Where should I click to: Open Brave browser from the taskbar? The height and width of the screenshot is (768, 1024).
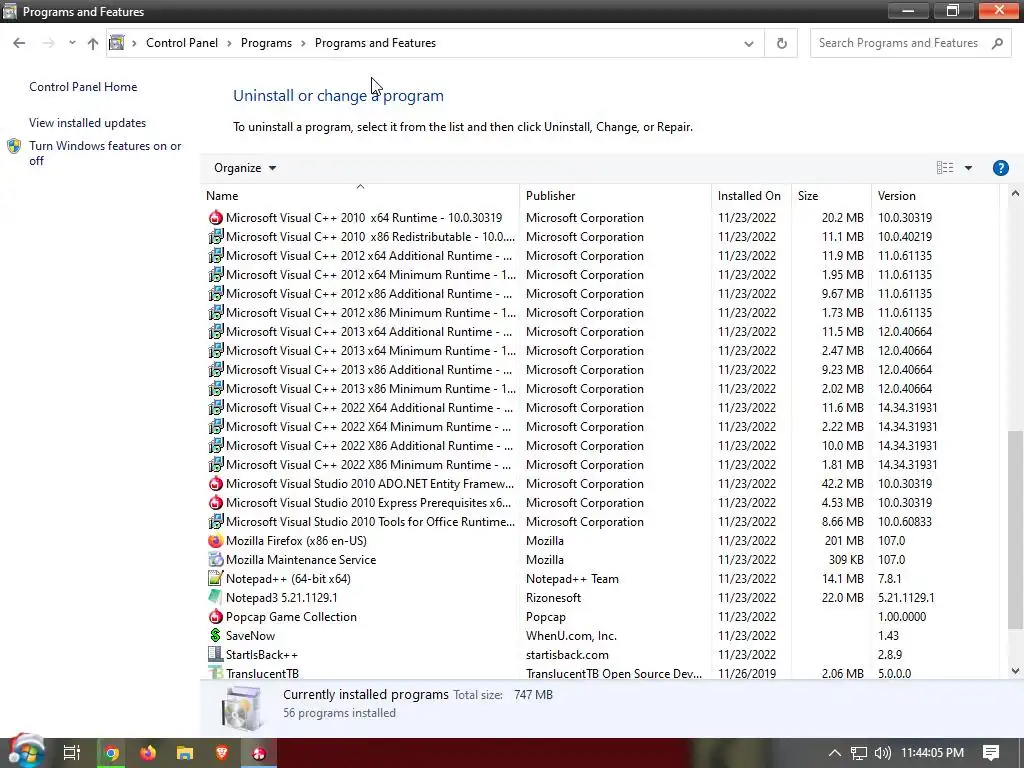point(222,753)
